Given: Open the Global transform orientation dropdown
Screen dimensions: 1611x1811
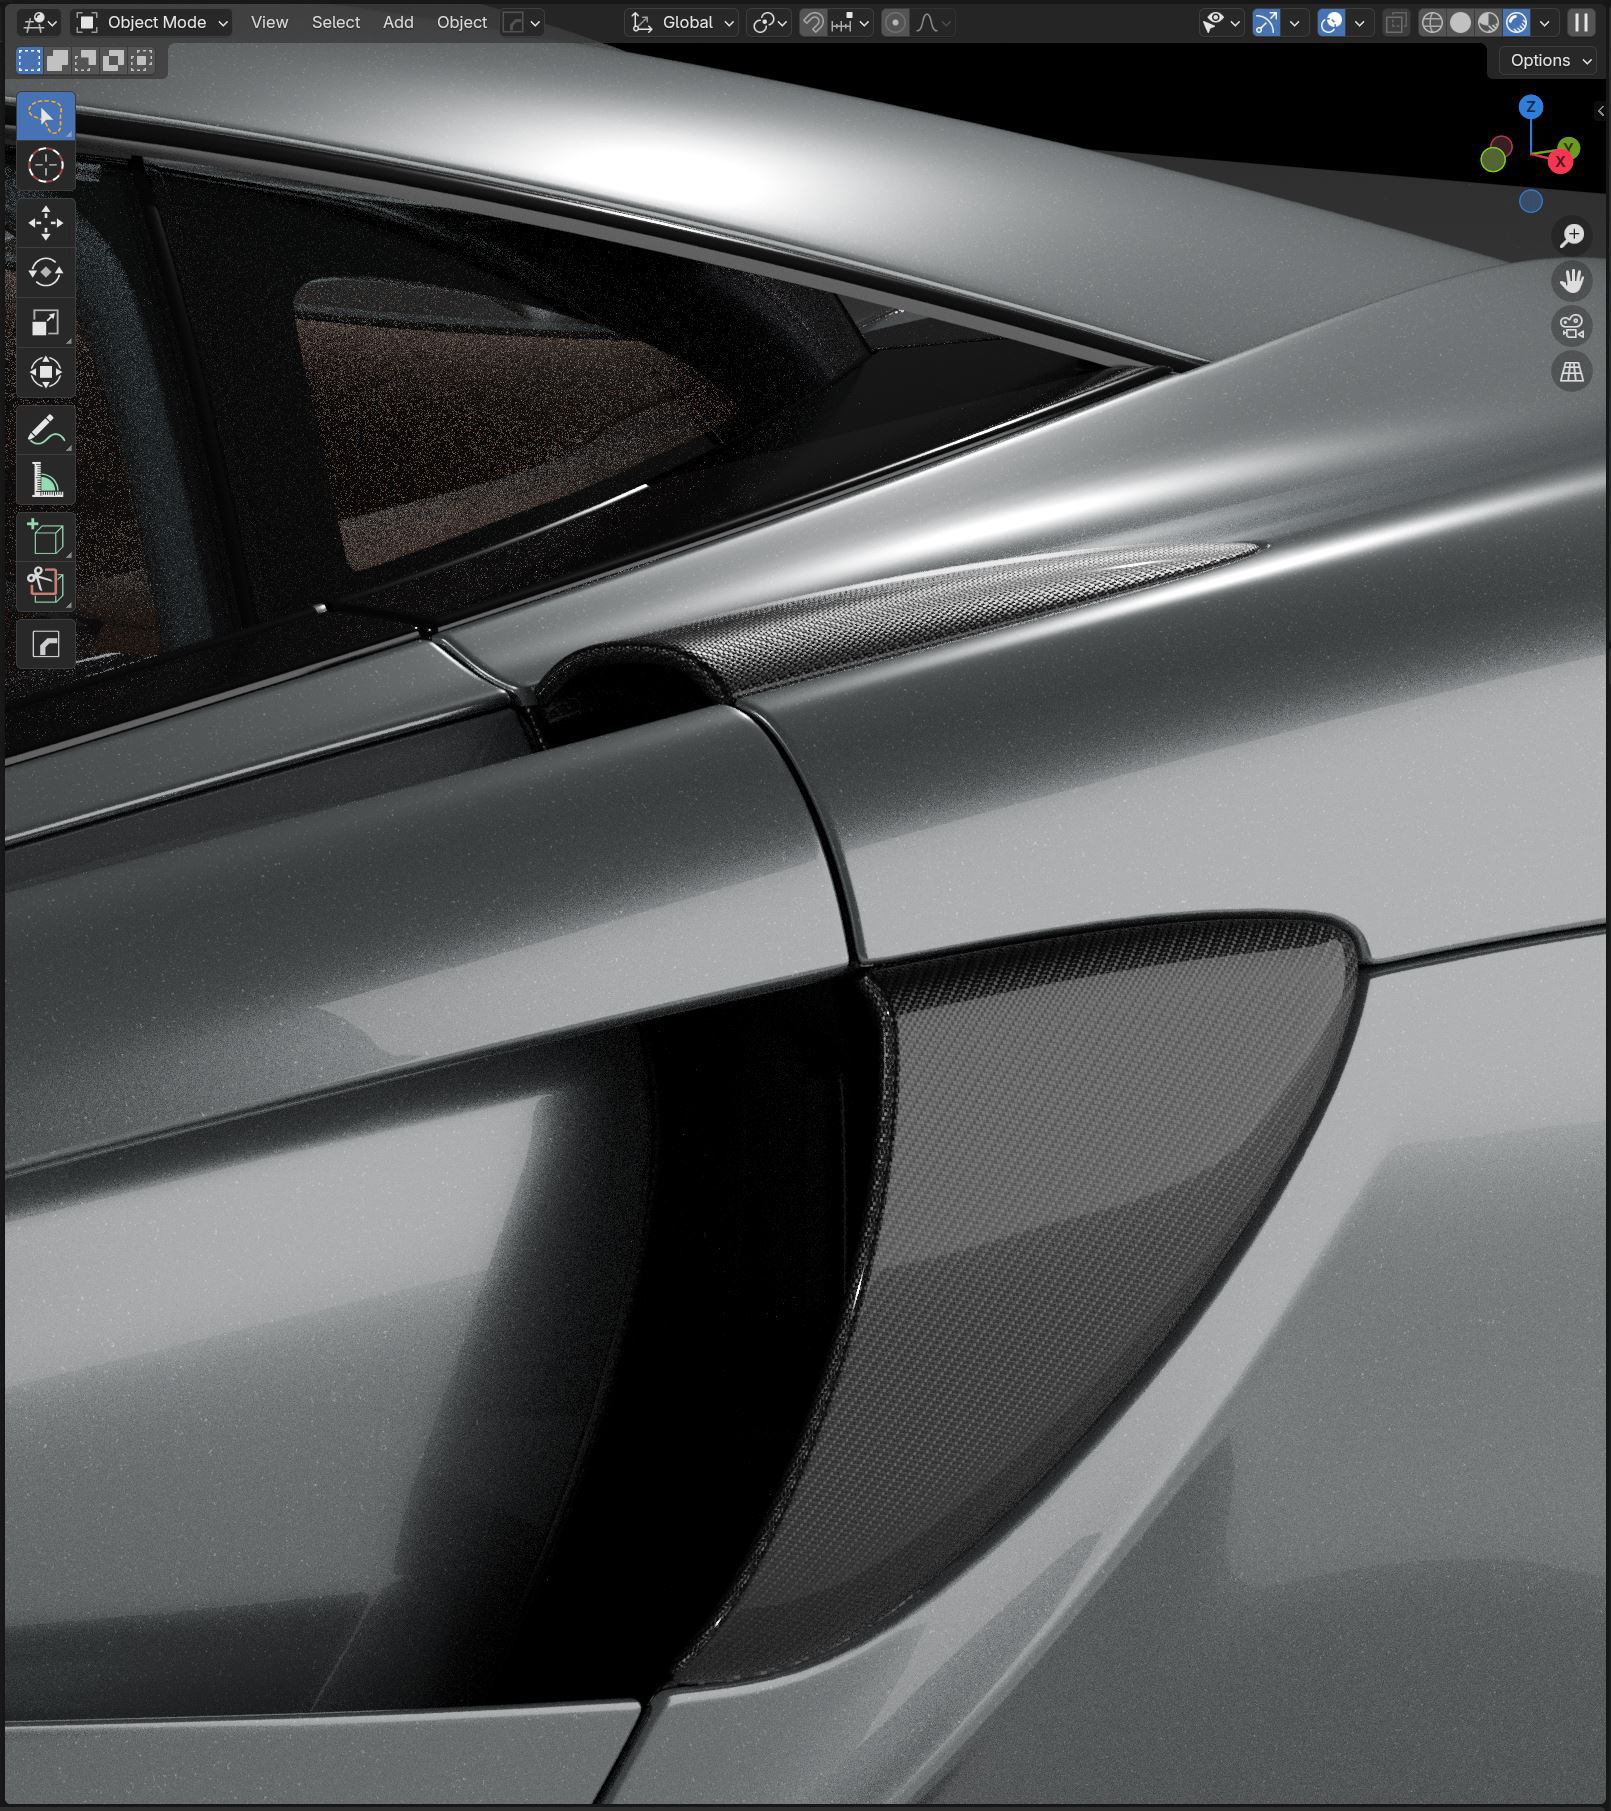Looking at the screenshot, I should [682, 22].
